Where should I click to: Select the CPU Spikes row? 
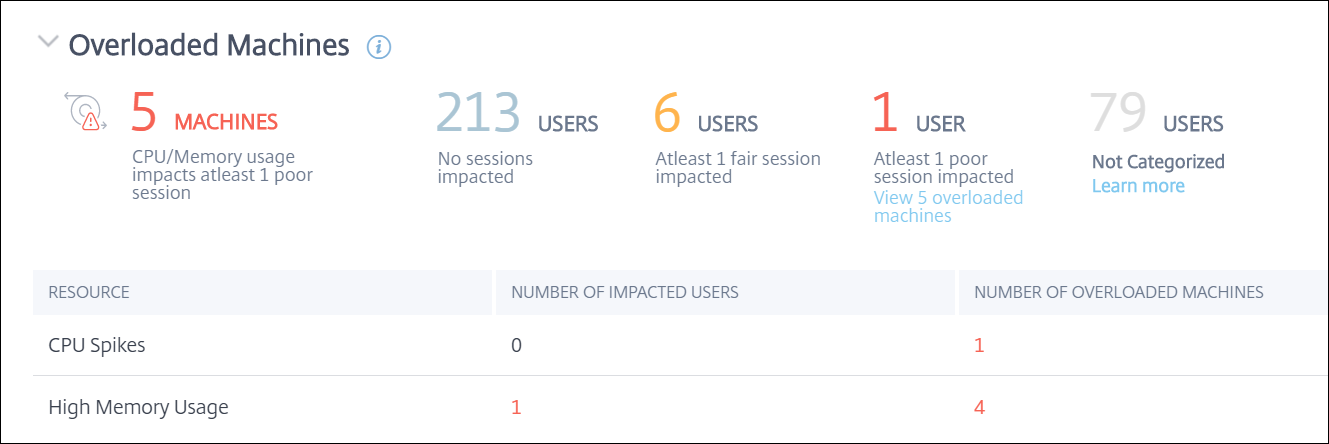pyautogui.click(x=97, y=346)
